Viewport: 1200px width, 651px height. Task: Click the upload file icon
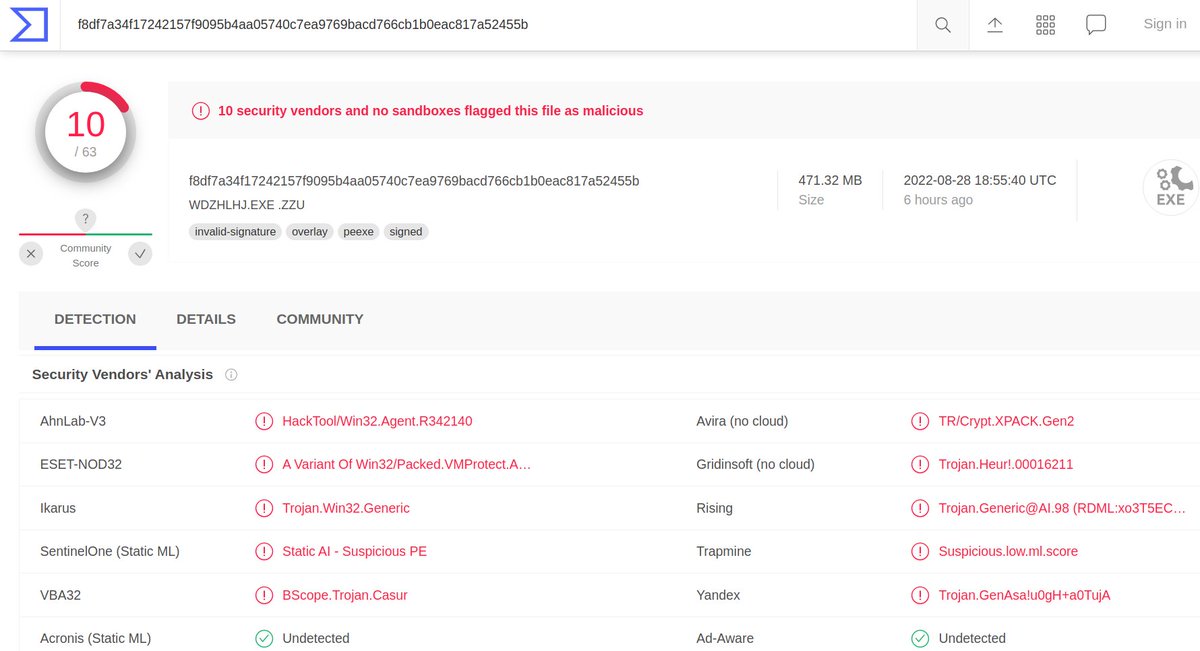pyautogui.click(x=995, y=25)
